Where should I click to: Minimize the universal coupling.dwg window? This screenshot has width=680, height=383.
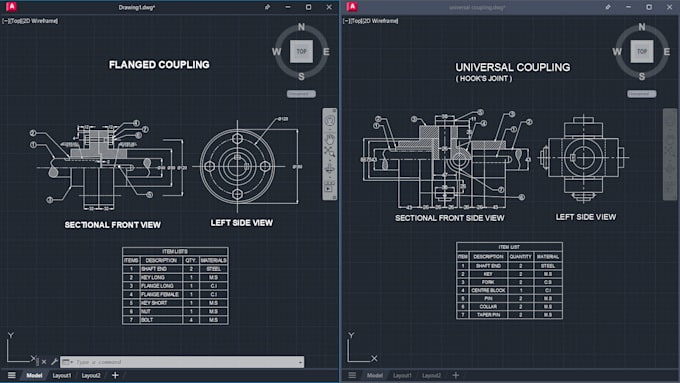(628, 7)
